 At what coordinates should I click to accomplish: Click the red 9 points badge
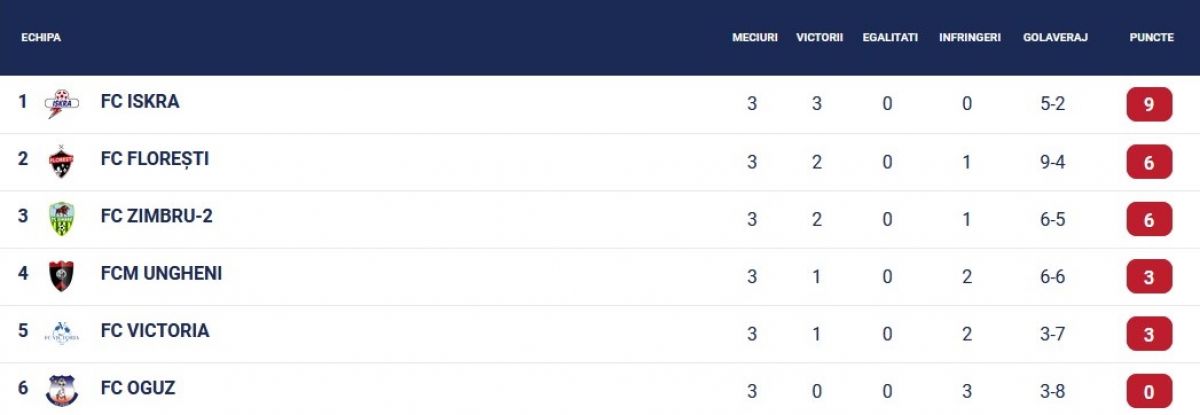[x=1149, y=104]
